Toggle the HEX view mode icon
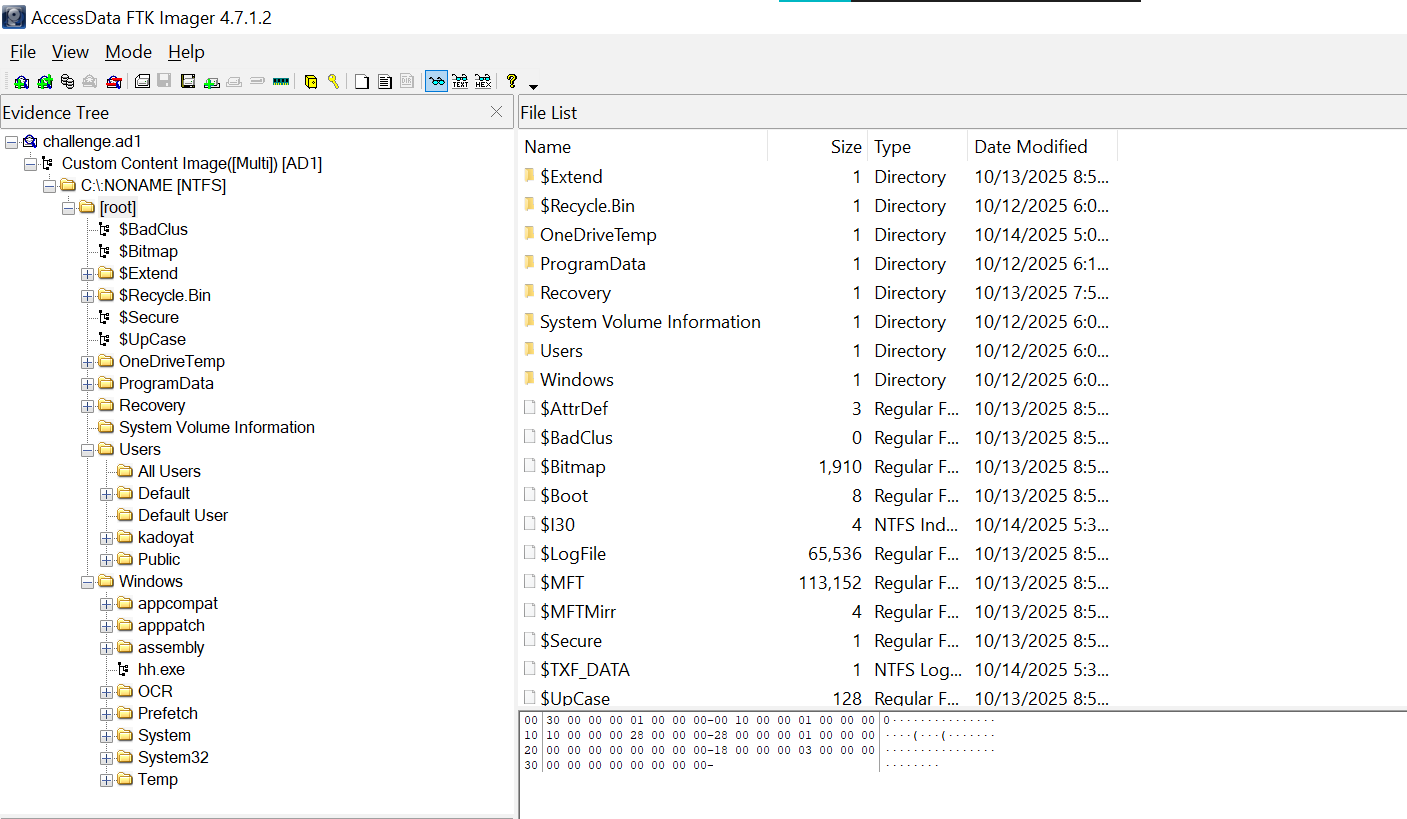 tap(483, 81)
